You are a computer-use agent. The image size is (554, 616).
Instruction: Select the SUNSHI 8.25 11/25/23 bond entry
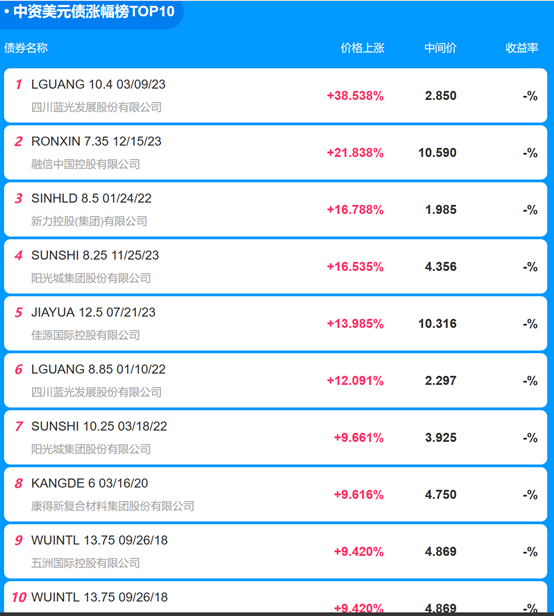point(275,266)
